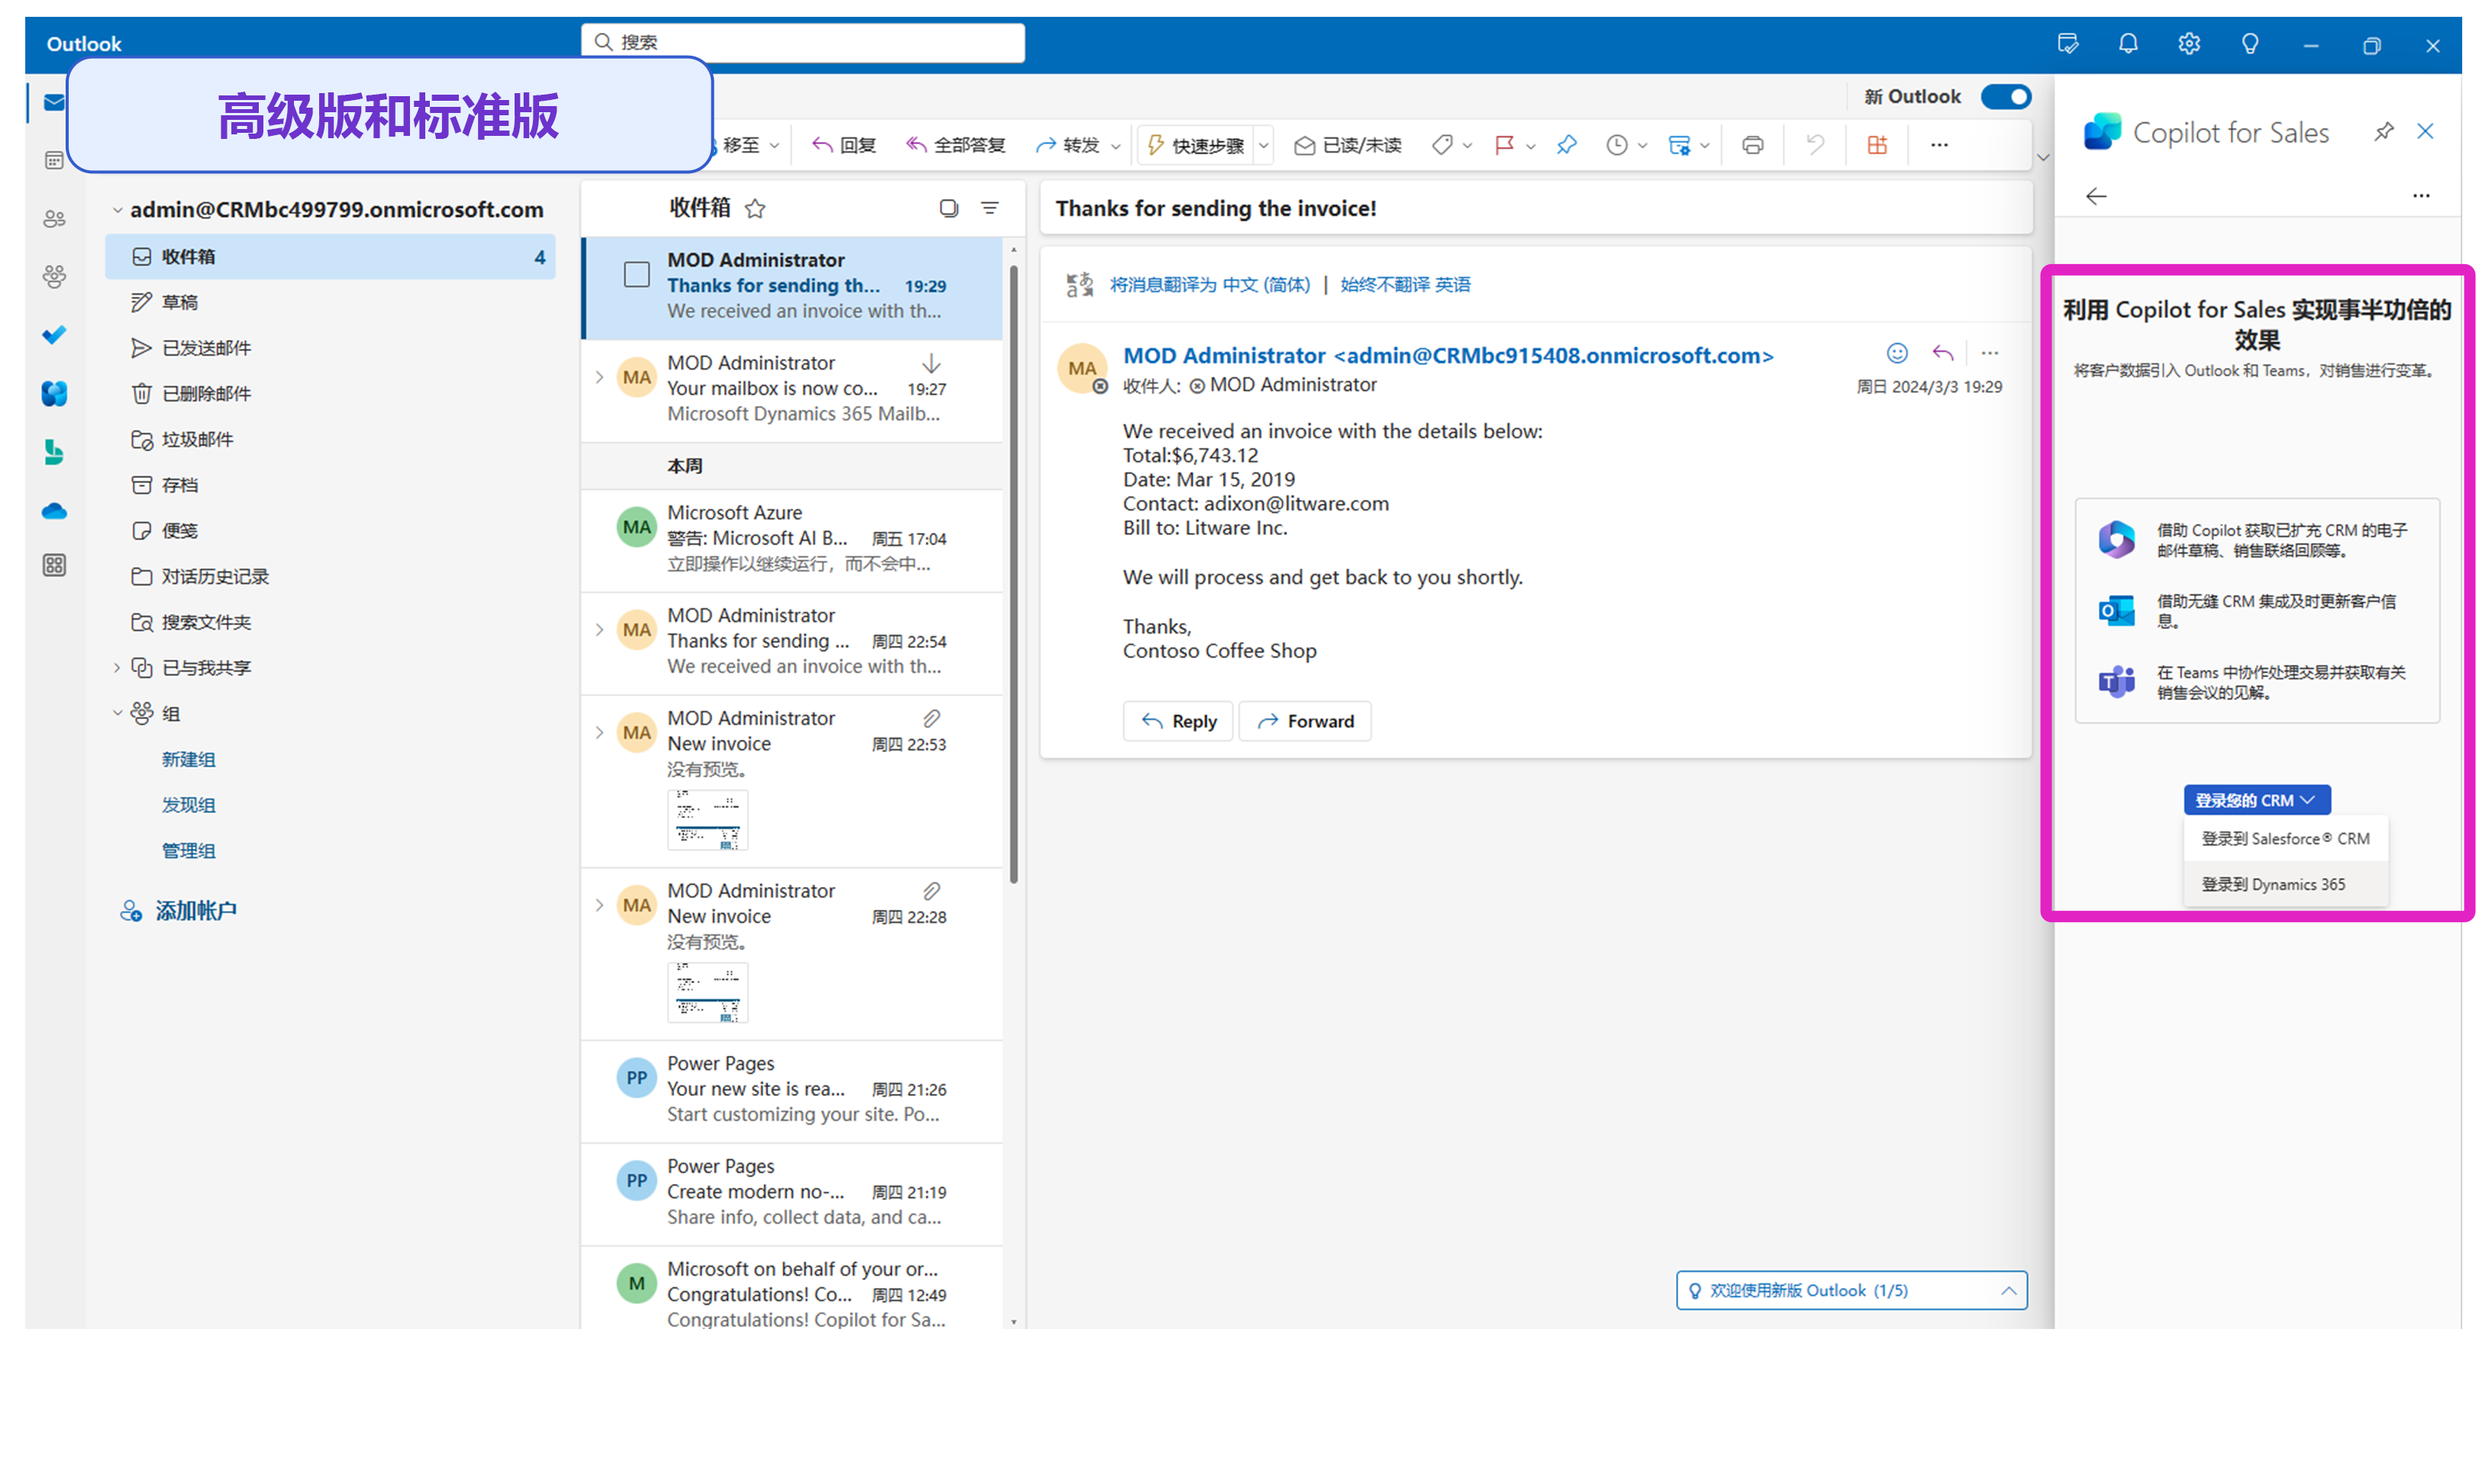Choose 登录到 Salesforce CRM option

tap(2284, 838)
